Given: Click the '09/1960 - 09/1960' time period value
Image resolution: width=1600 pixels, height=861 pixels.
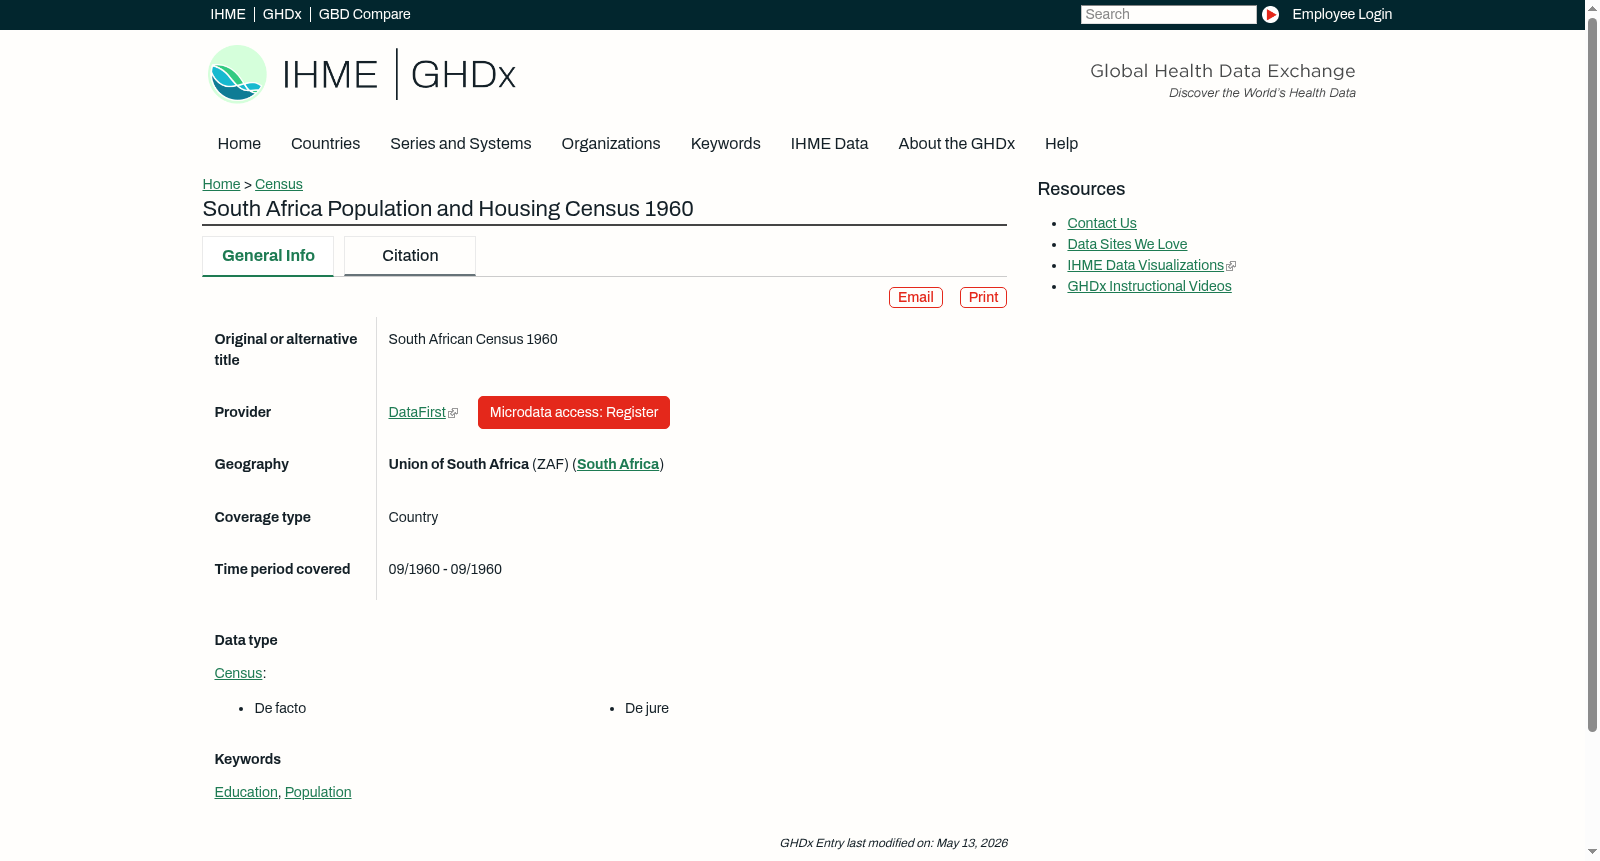Looking at the screenshot, I should click(x=445, y=570).
